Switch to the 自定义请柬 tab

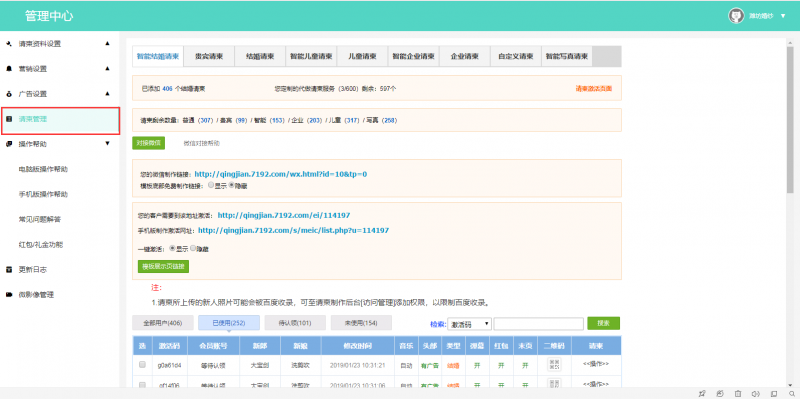[x=516, y=57]
